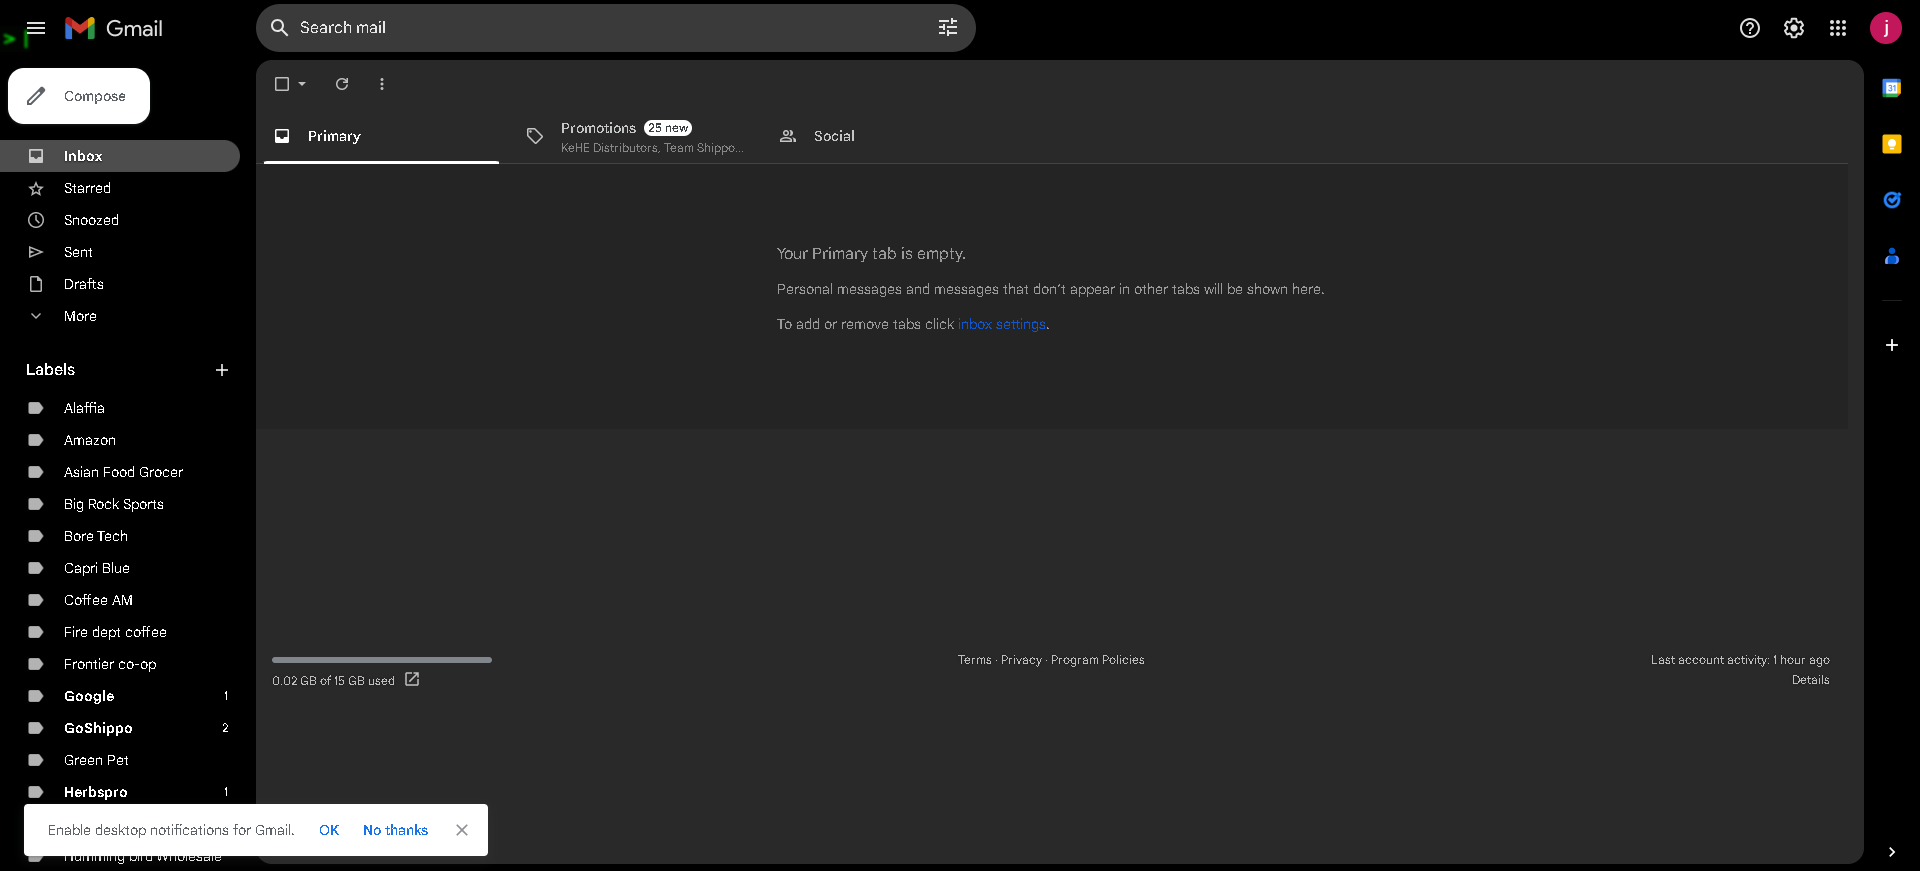This screenshot has width=1920, height=871.
Task: Open Google apps grid
Action: coord(1838,28)
